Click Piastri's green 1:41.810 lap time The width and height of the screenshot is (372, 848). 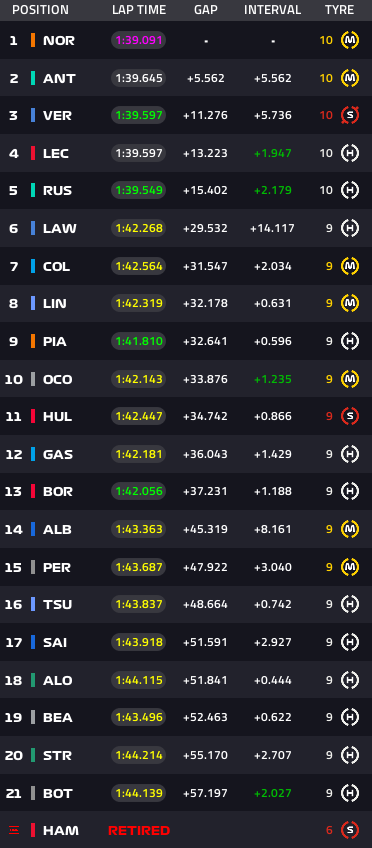pyautogui.click(x=138, y=341)
